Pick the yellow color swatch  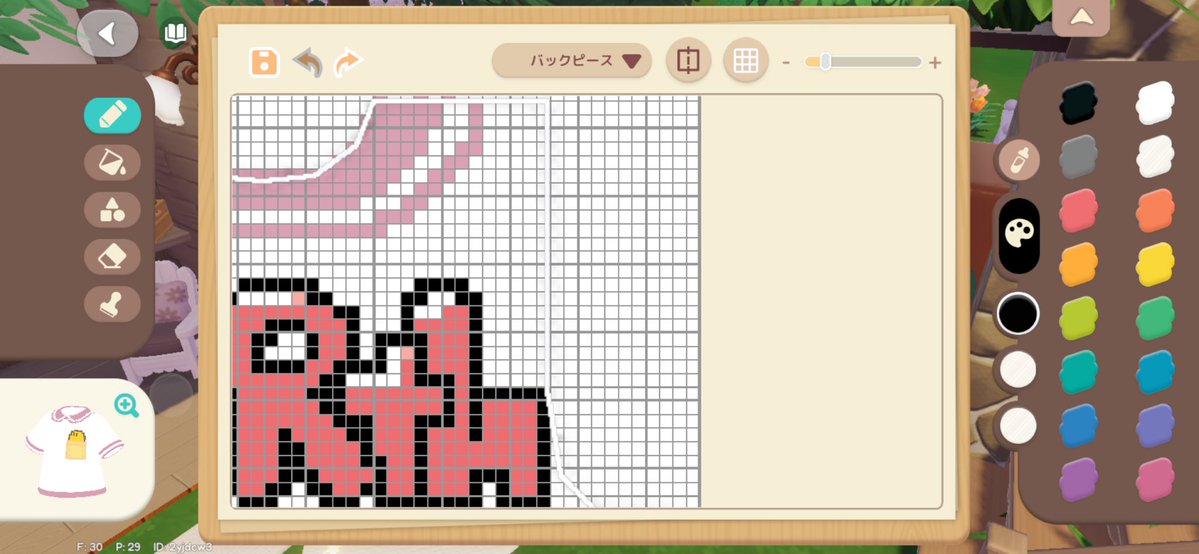[1155, 264]
